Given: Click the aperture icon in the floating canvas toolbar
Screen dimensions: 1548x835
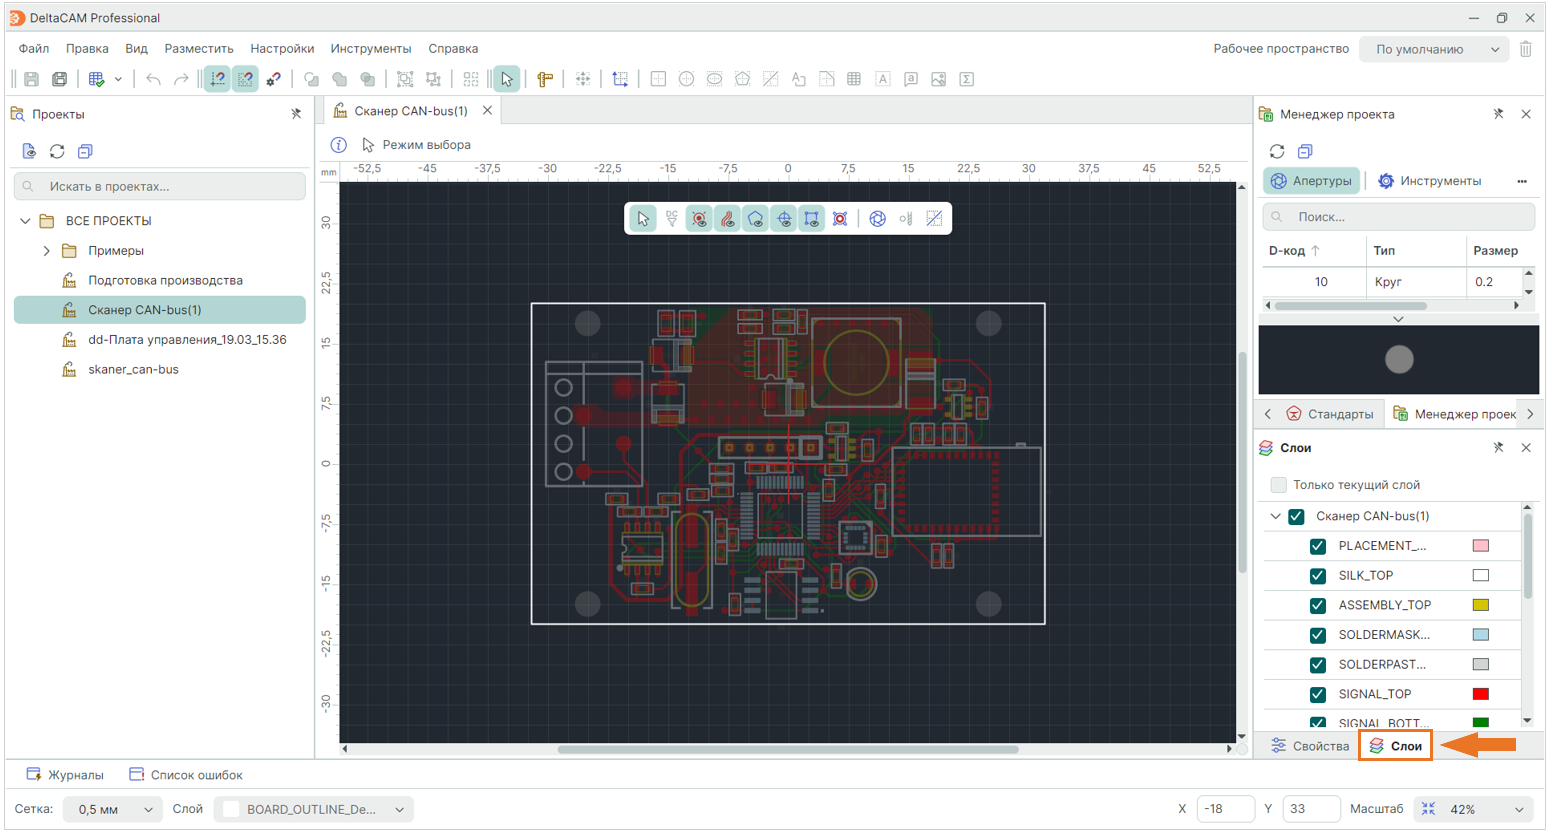Looking at the screenshot, I should [x=877, y=219].
